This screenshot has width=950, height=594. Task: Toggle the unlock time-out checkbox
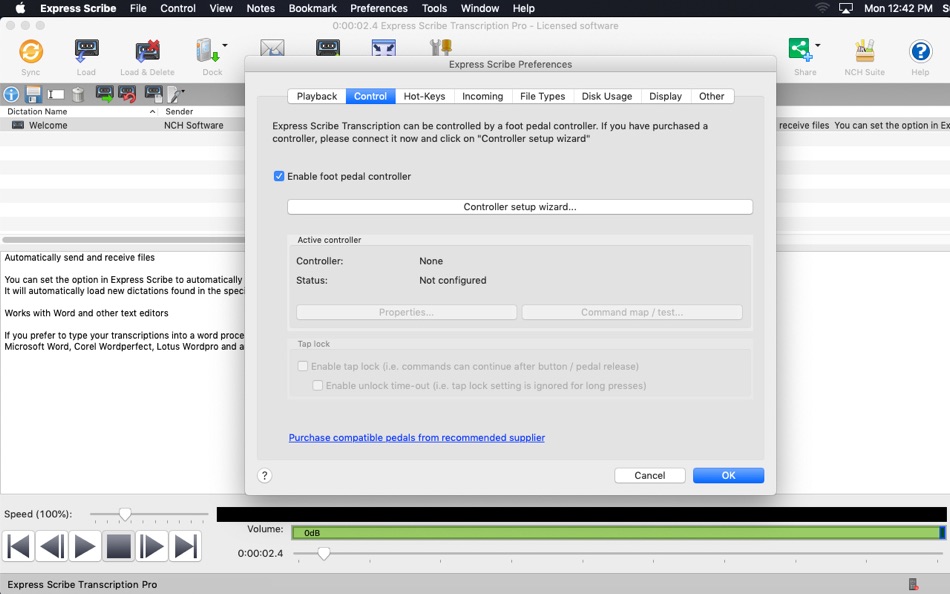pos(317,385)
